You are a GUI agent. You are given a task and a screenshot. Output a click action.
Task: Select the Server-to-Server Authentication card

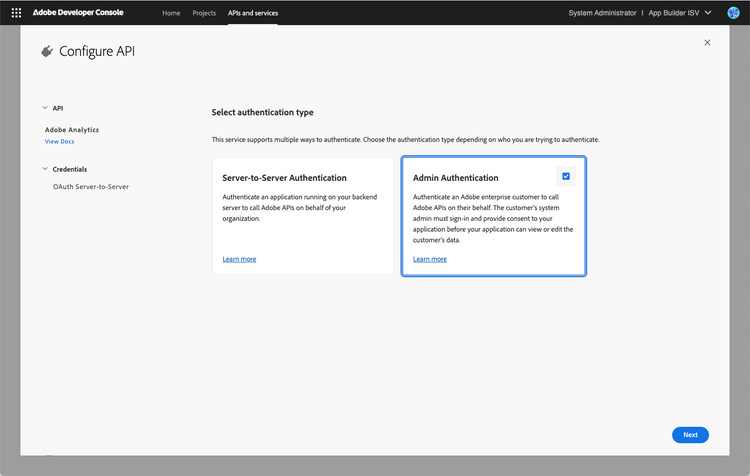(303, 215)
